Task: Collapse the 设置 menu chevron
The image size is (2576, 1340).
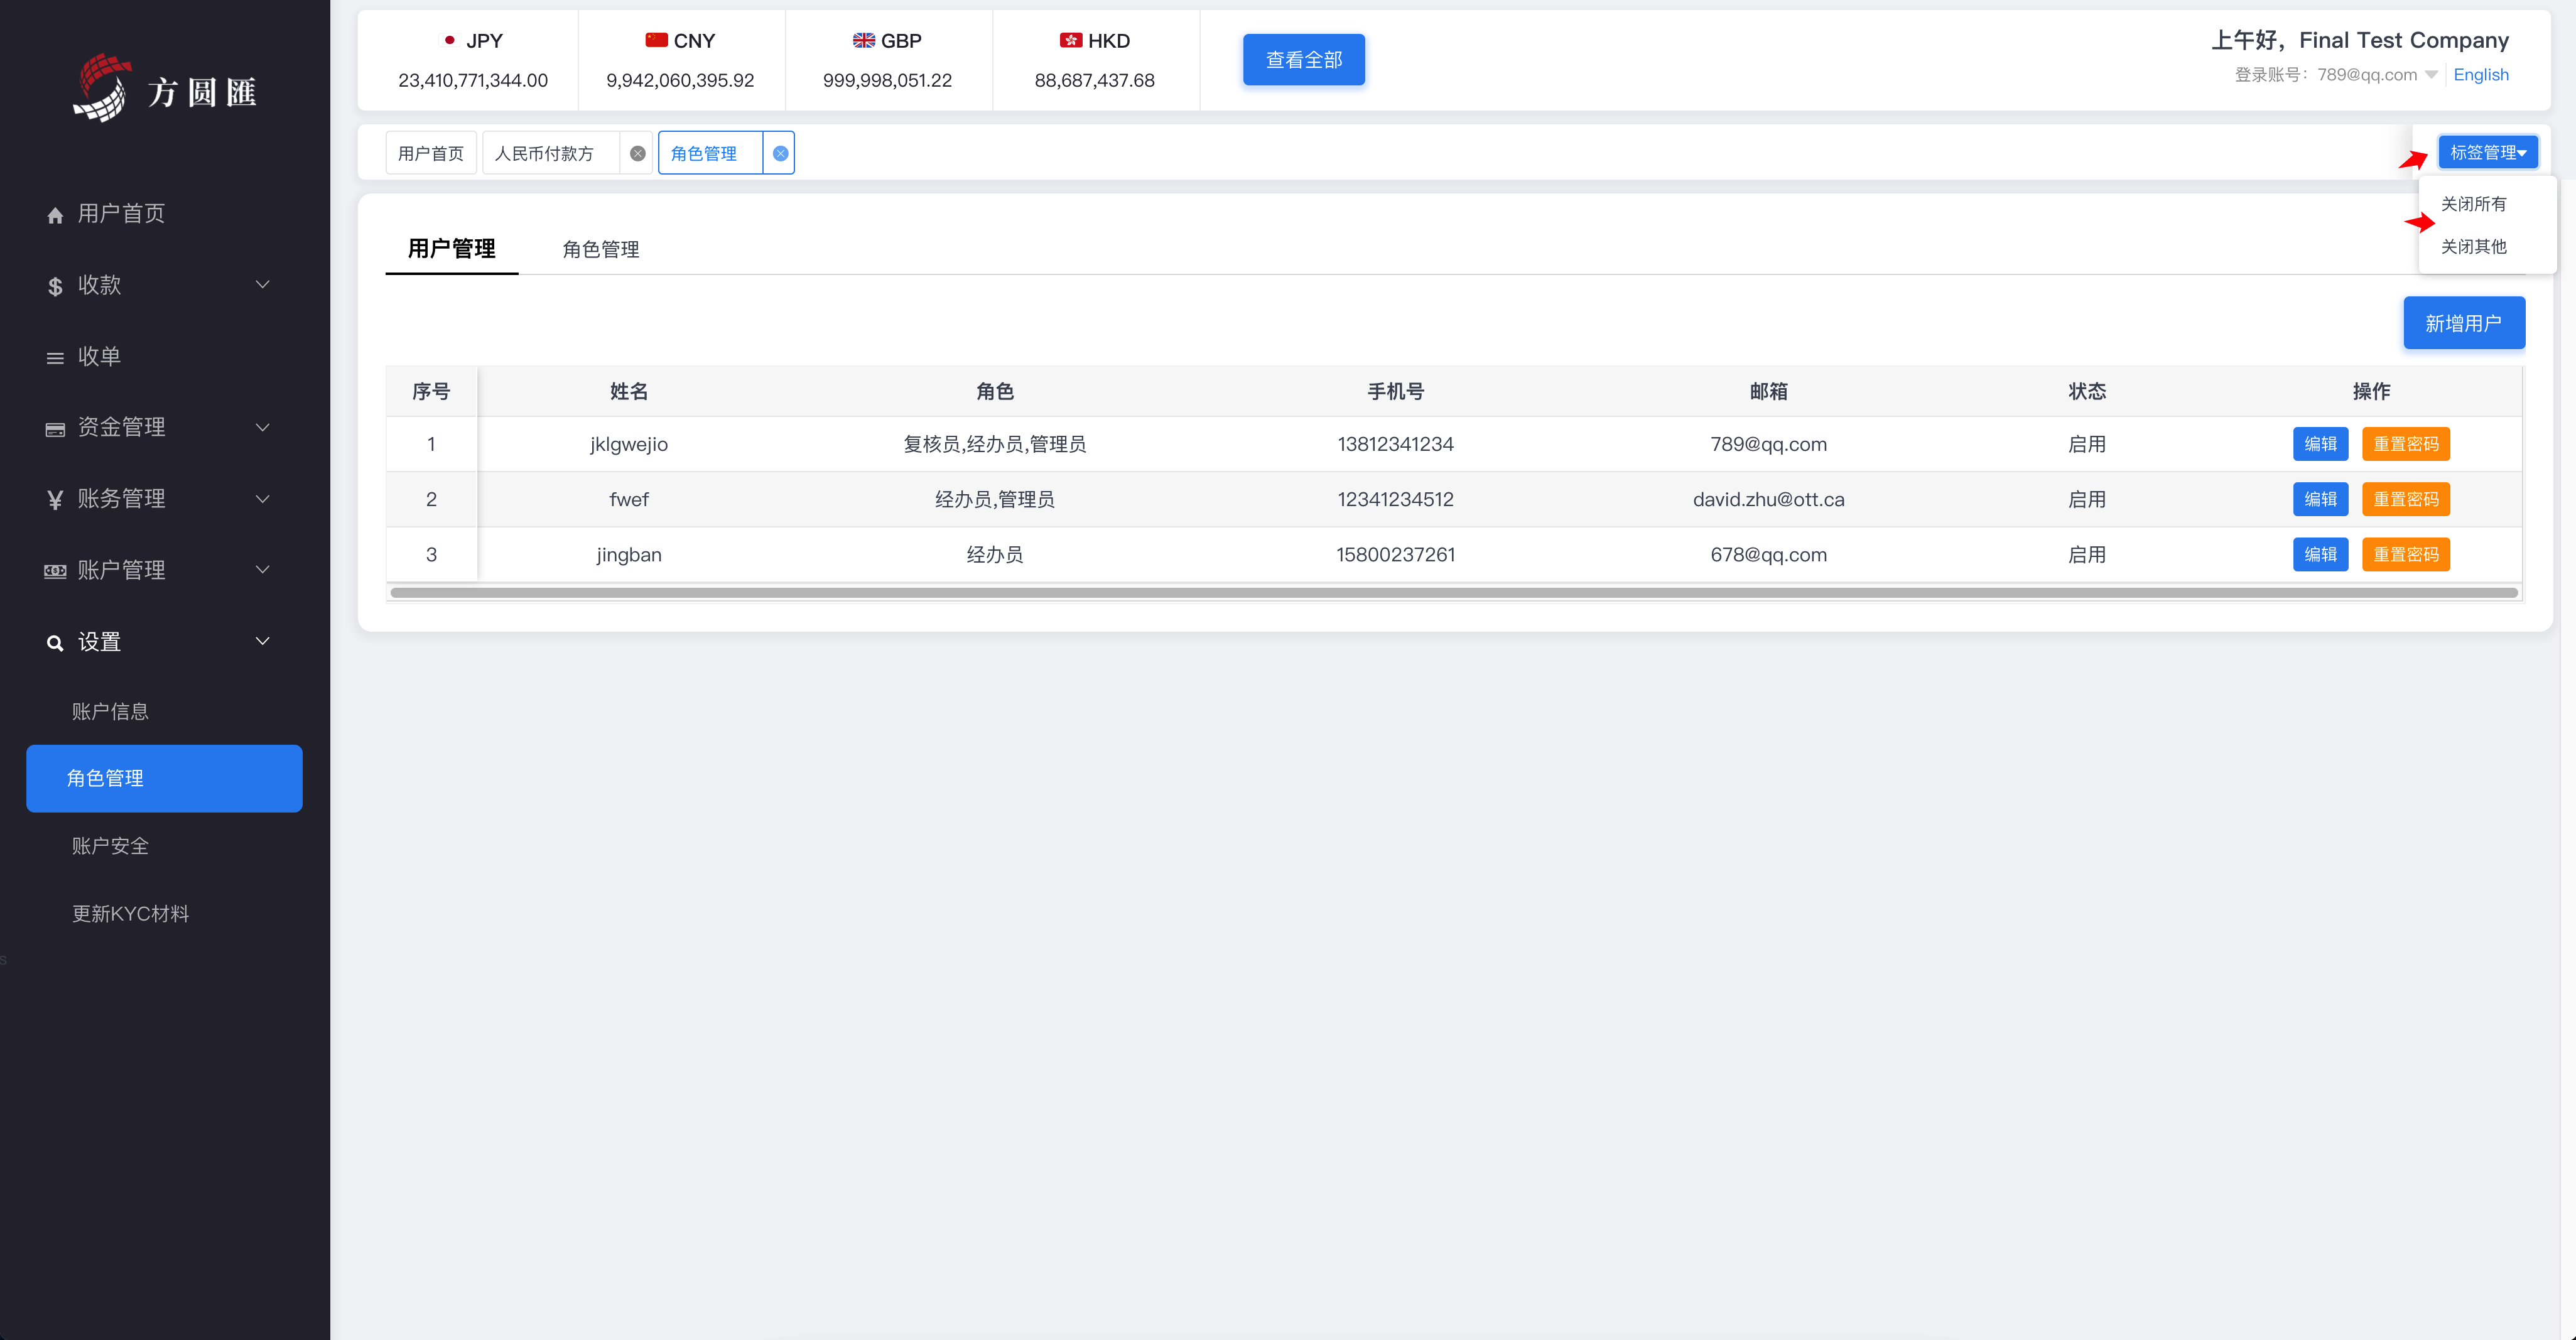Action: pyautogui.click(x=262, y=641)
